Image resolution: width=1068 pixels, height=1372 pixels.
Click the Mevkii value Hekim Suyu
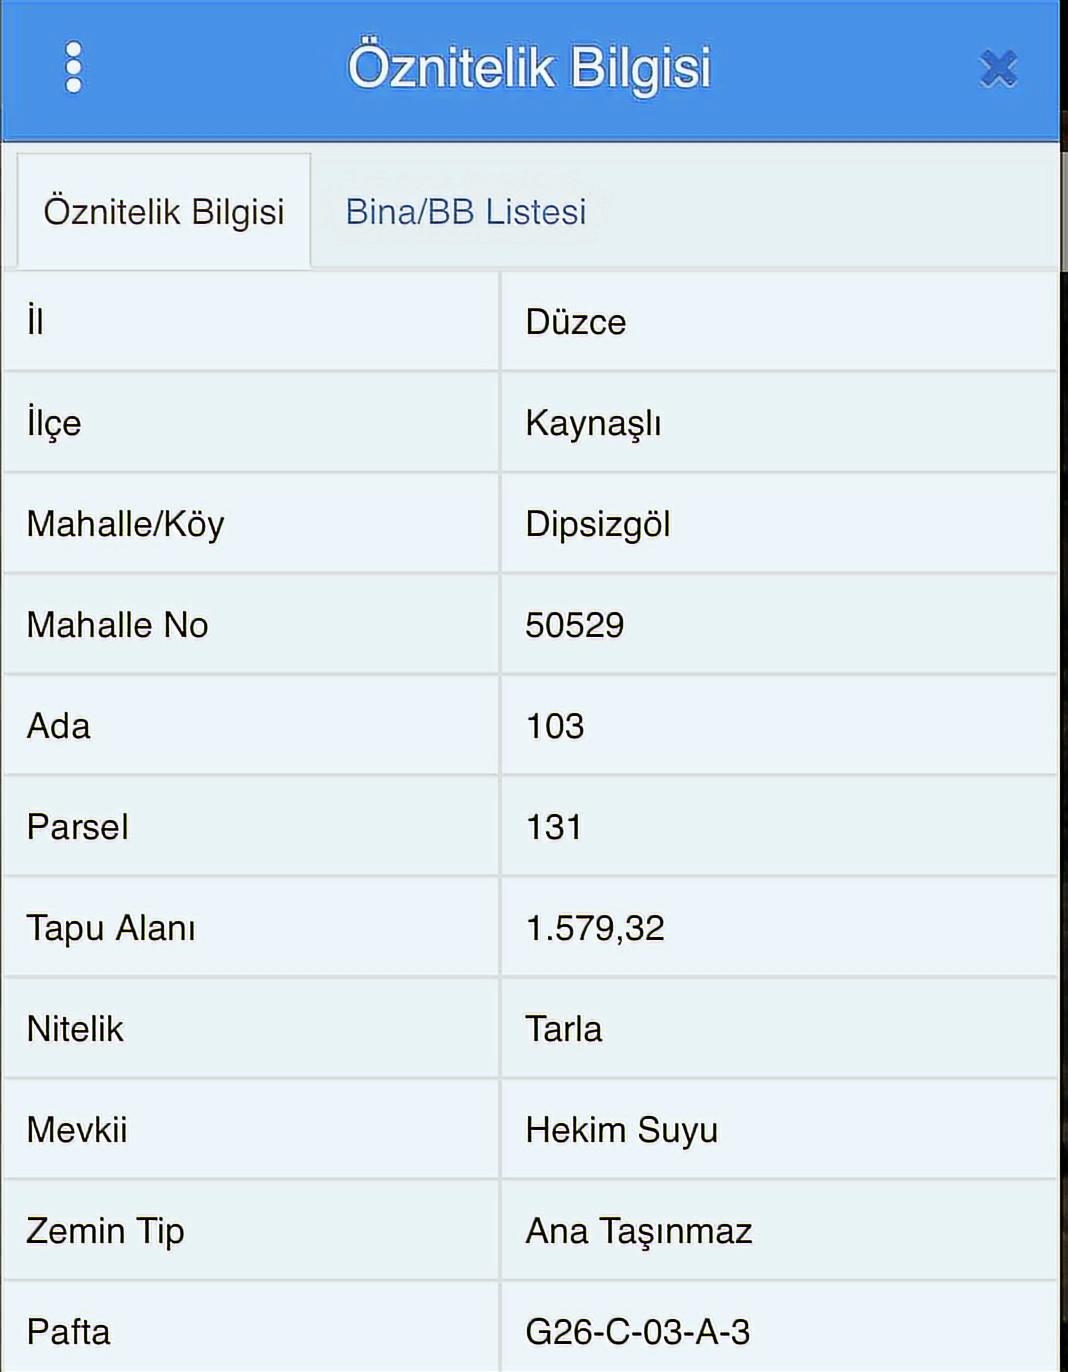click(622, 1130)
